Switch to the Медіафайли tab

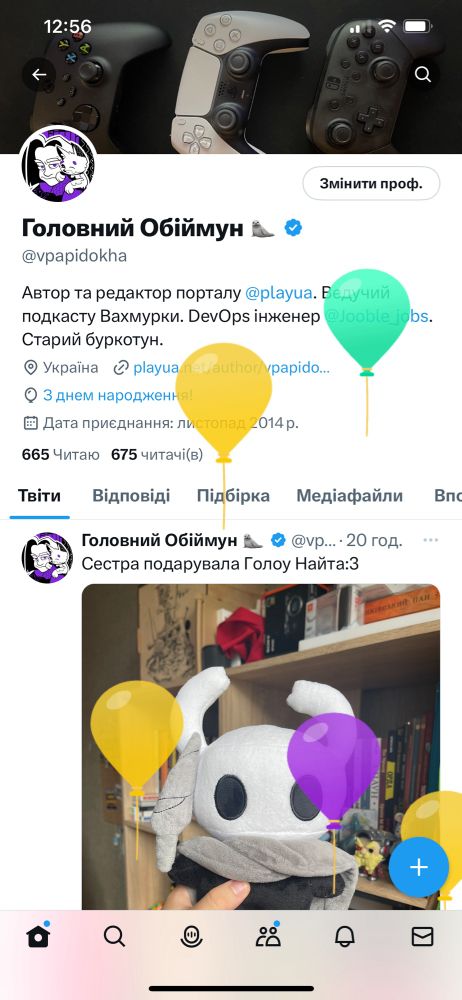click(x=350, y=496)
